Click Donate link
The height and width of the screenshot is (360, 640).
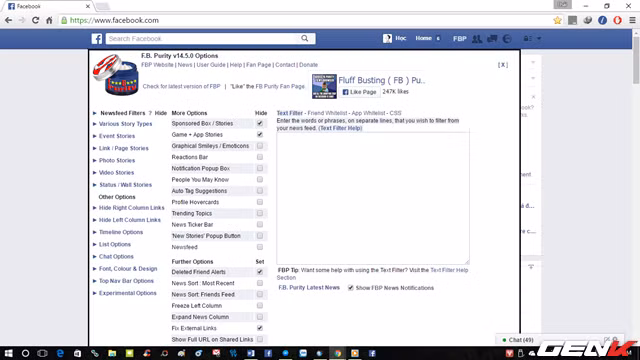click(308, 65)
